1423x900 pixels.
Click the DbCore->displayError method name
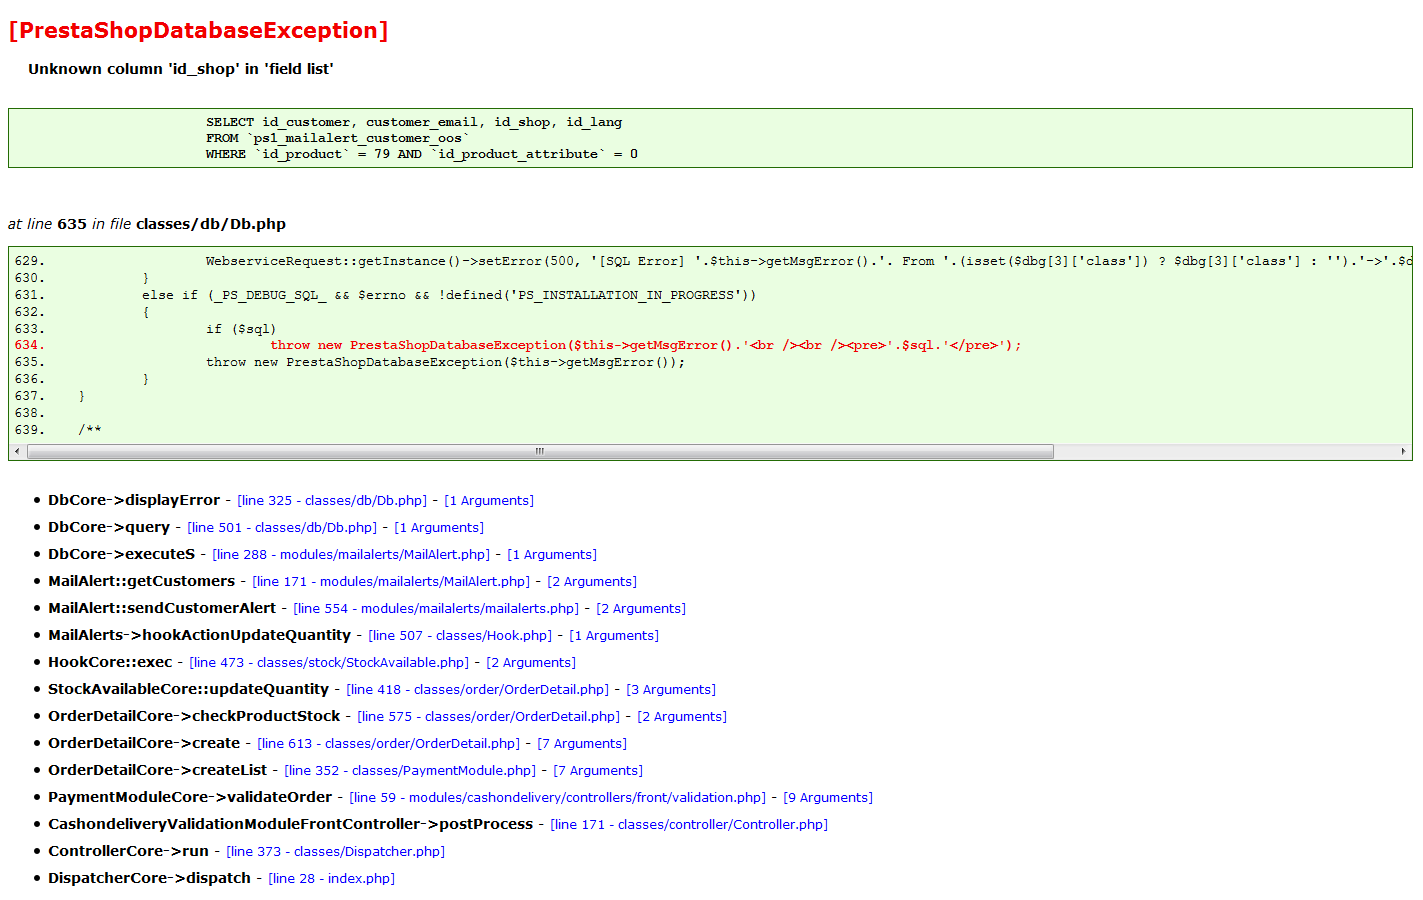[x=134, y=500]
